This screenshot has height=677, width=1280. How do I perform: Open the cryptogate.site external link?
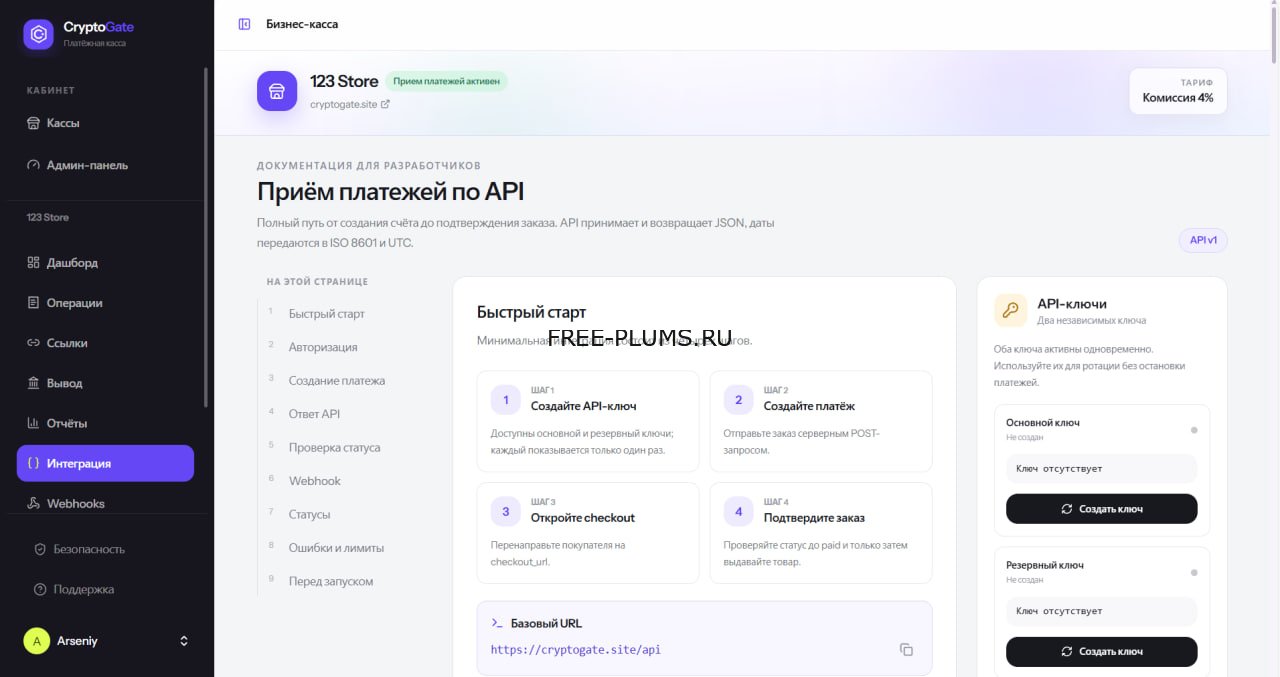(350, 104)
